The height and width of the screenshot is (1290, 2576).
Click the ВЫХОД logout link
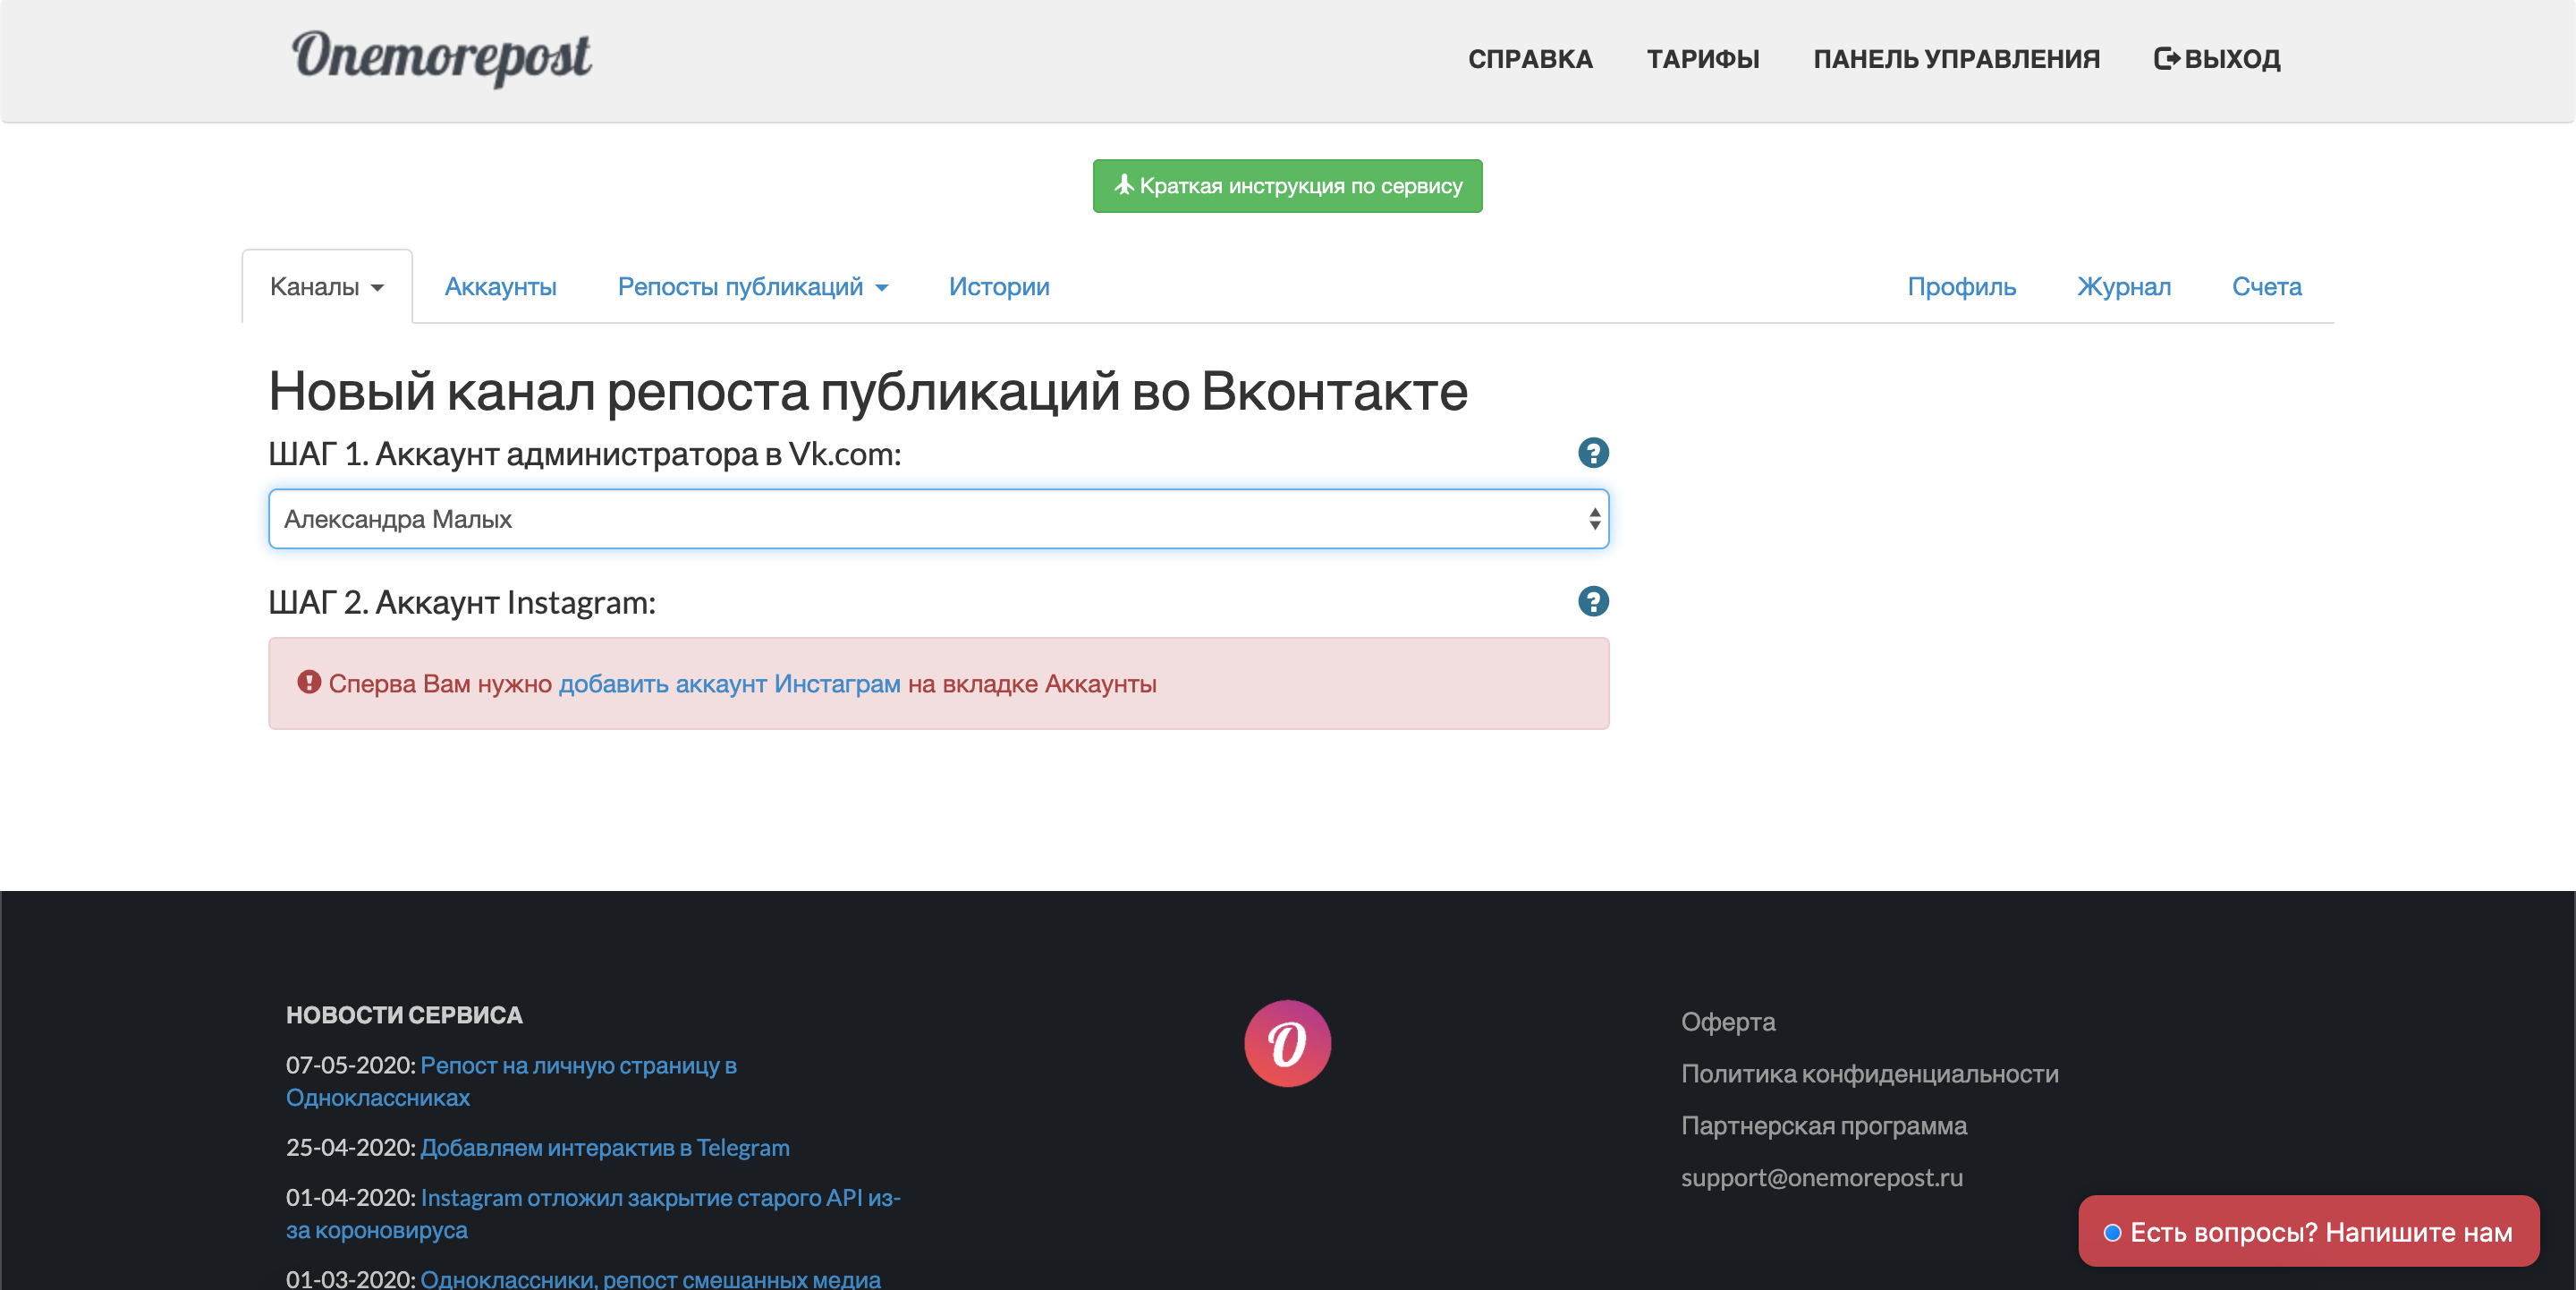pos(2217,59)
